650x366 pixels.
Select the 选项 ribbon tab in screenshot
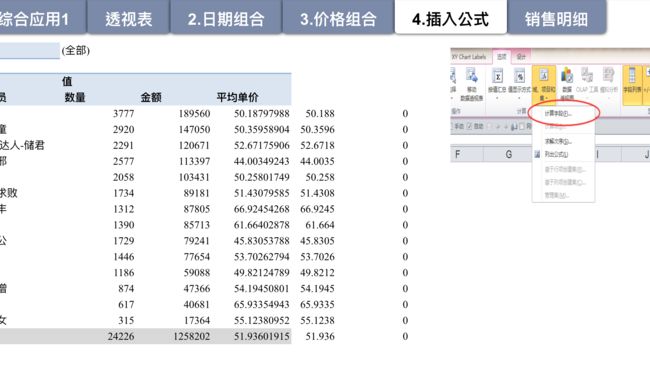(502, 56)
